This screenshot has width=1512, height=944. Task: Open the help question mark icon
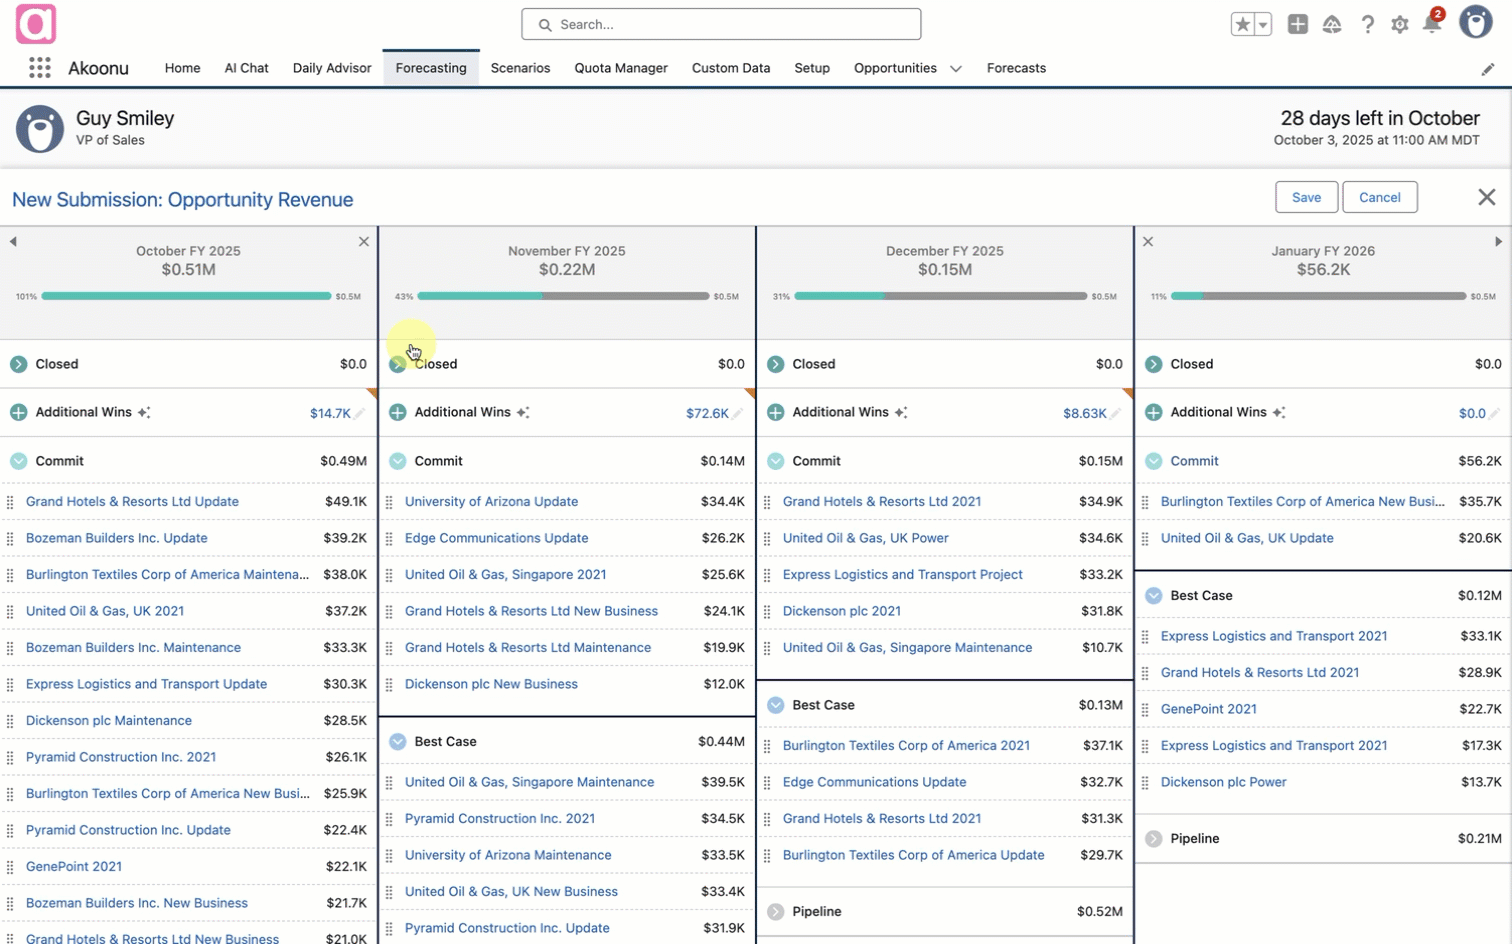pos(1367,25)
